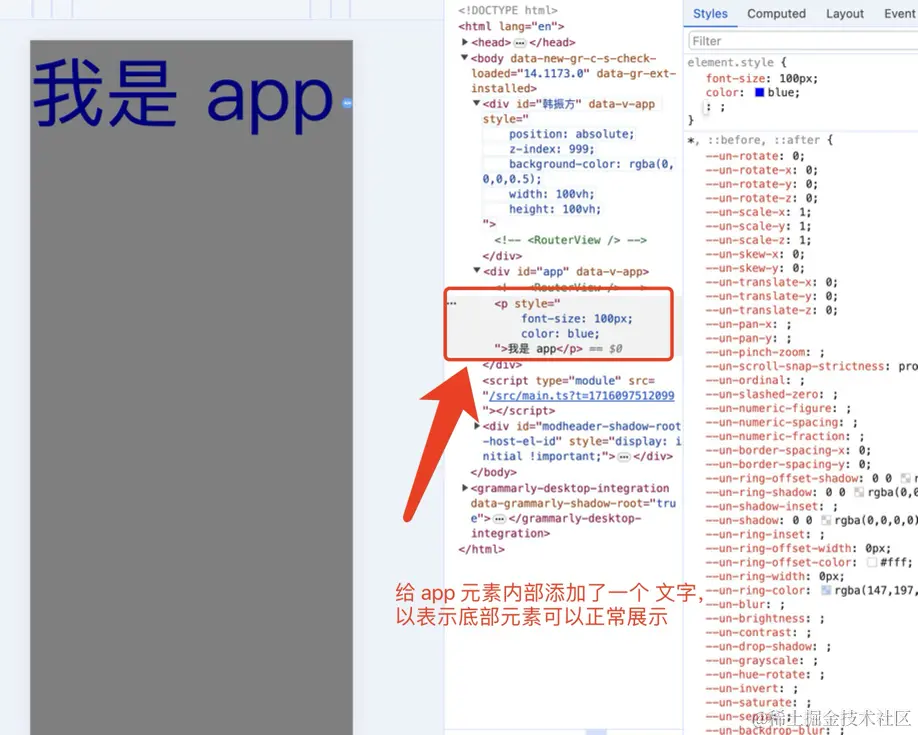918x735 pixels.
Task: Collapse the body element node
Action: [464, 58]
